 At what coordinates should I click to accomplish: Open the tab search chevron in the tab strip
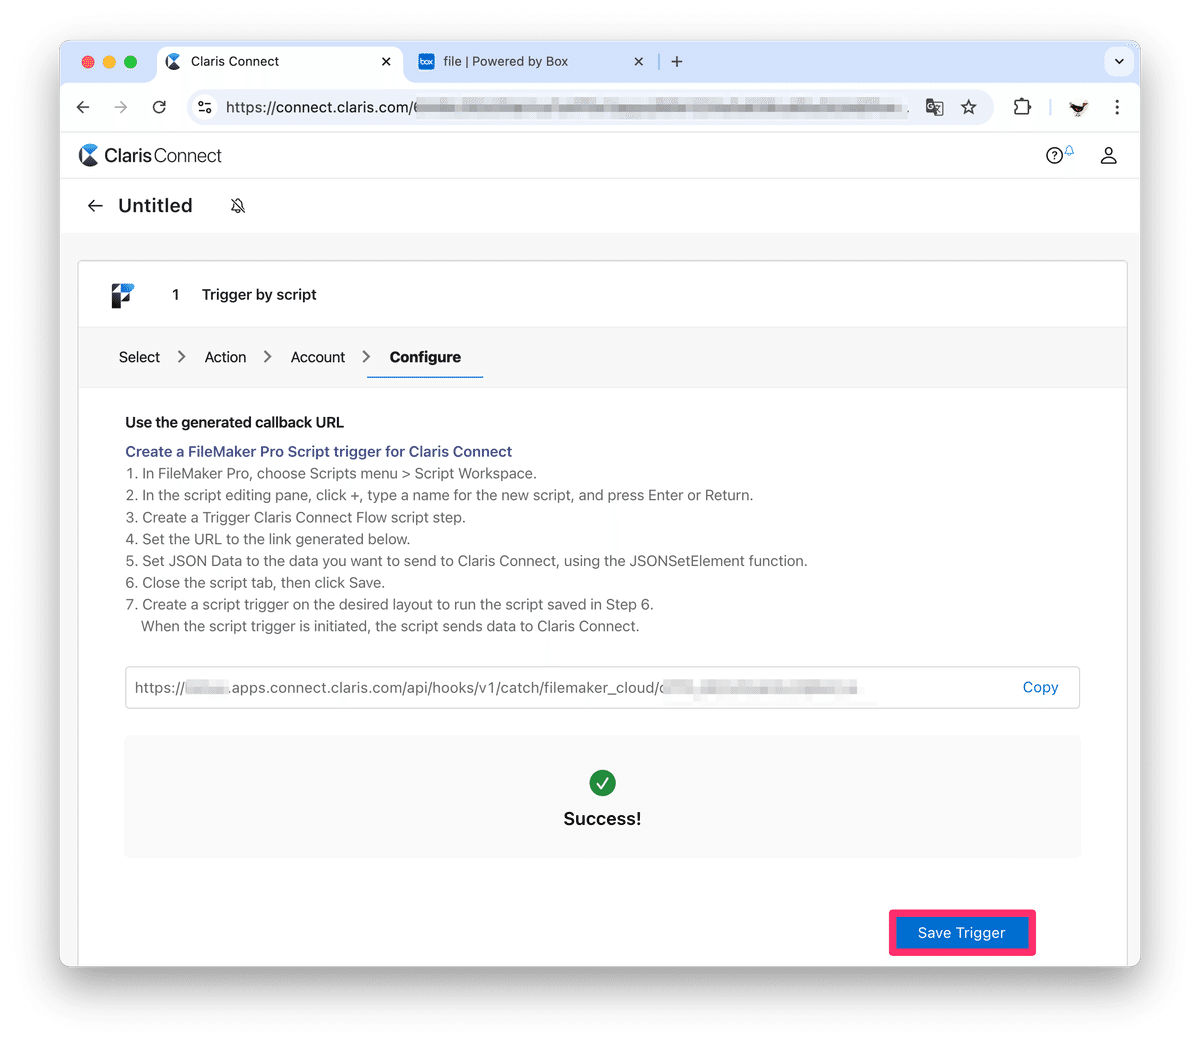tap(1119, 61)
